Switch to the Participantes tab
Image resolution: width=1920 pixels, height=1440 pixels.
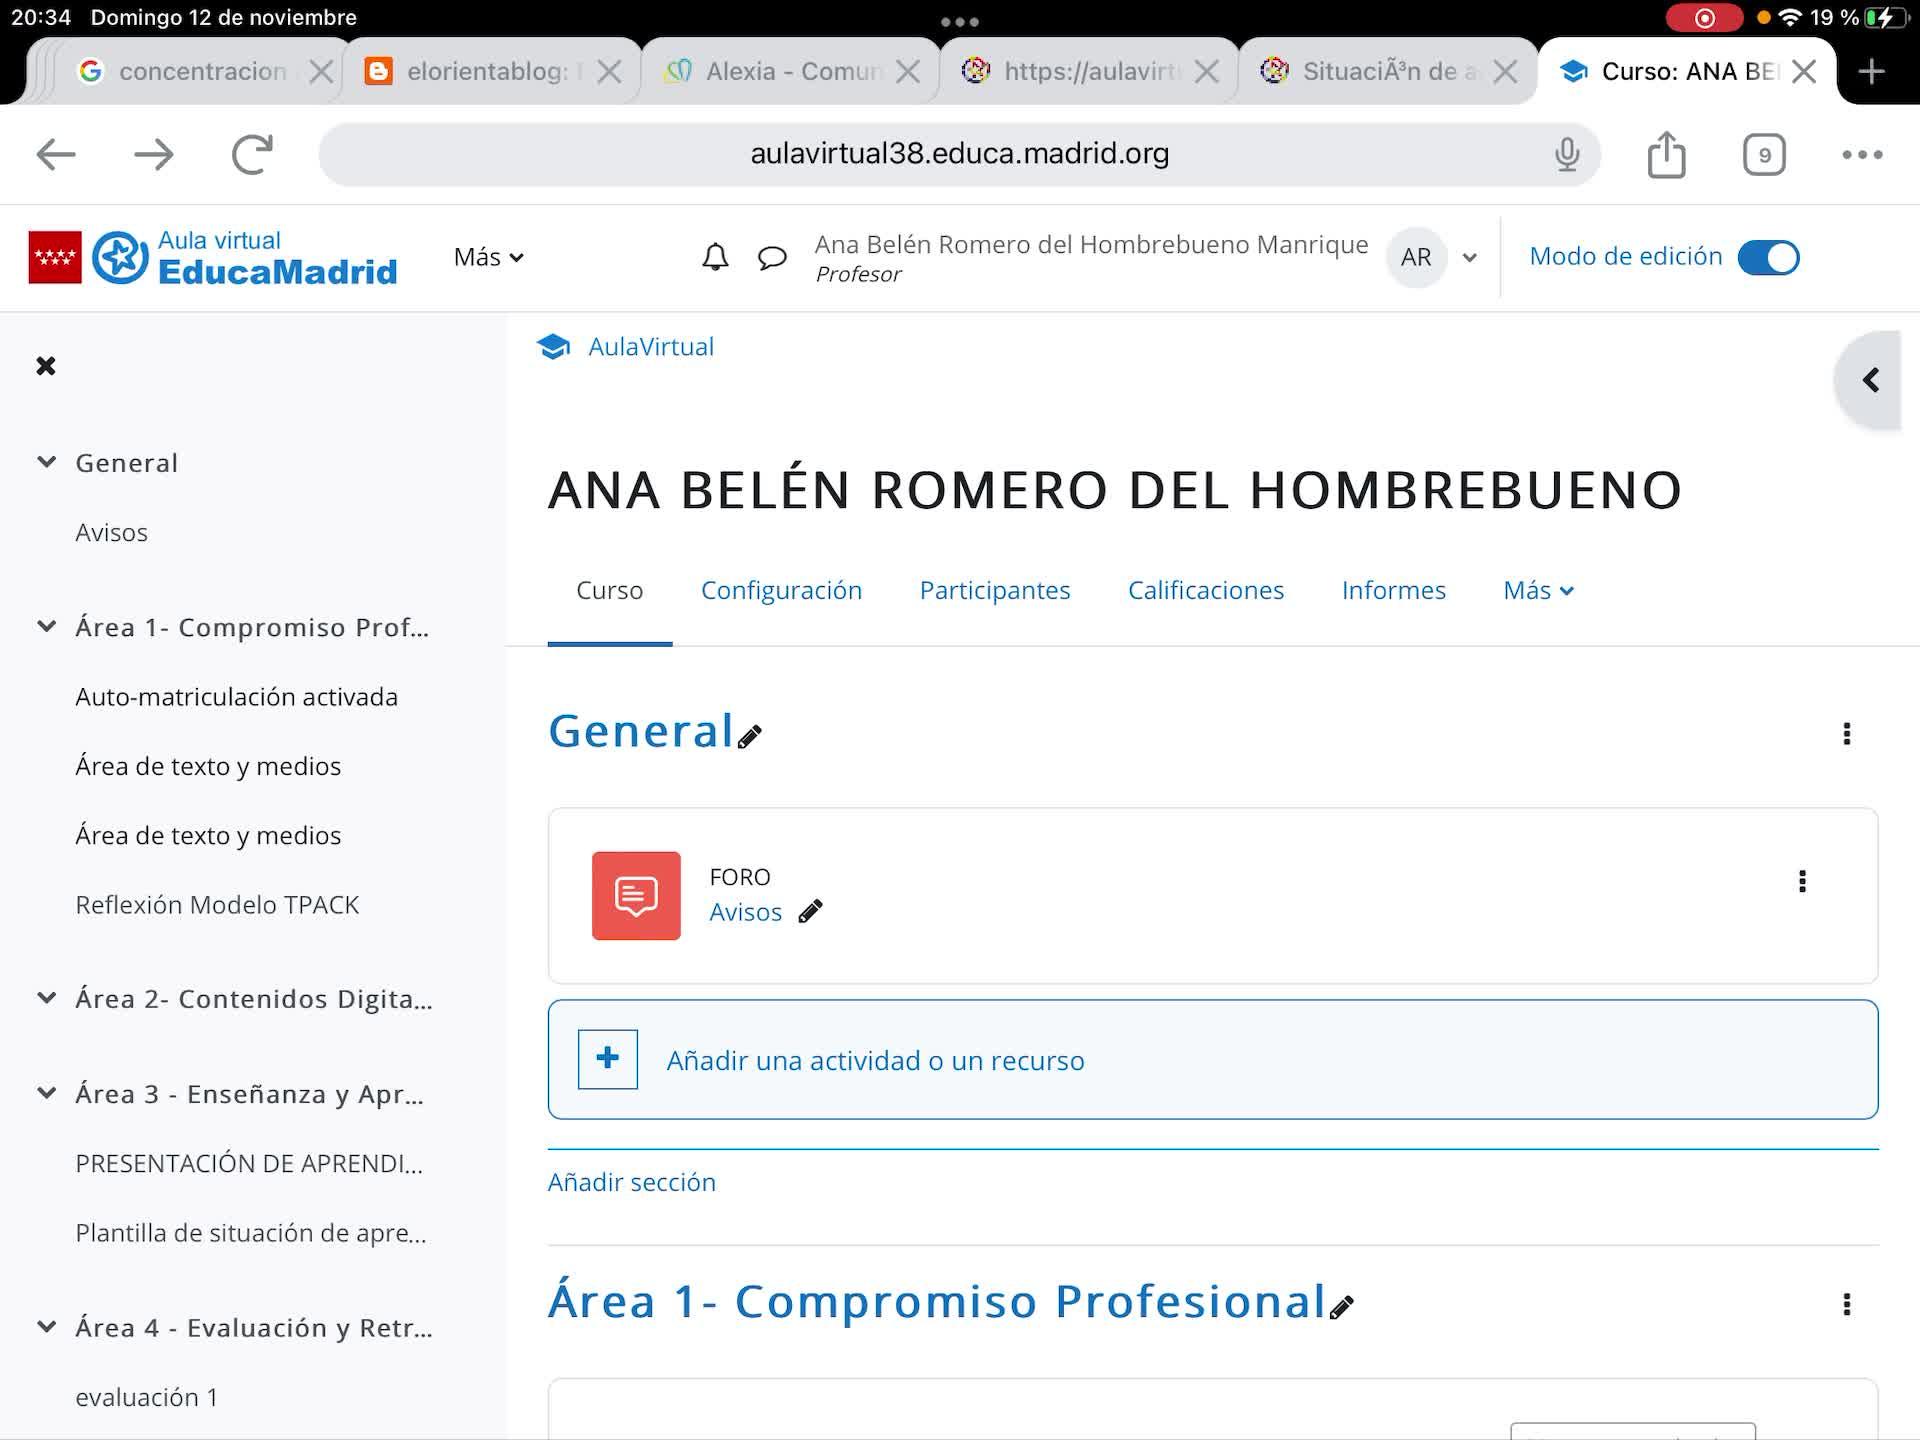click(x=994, y=590)
